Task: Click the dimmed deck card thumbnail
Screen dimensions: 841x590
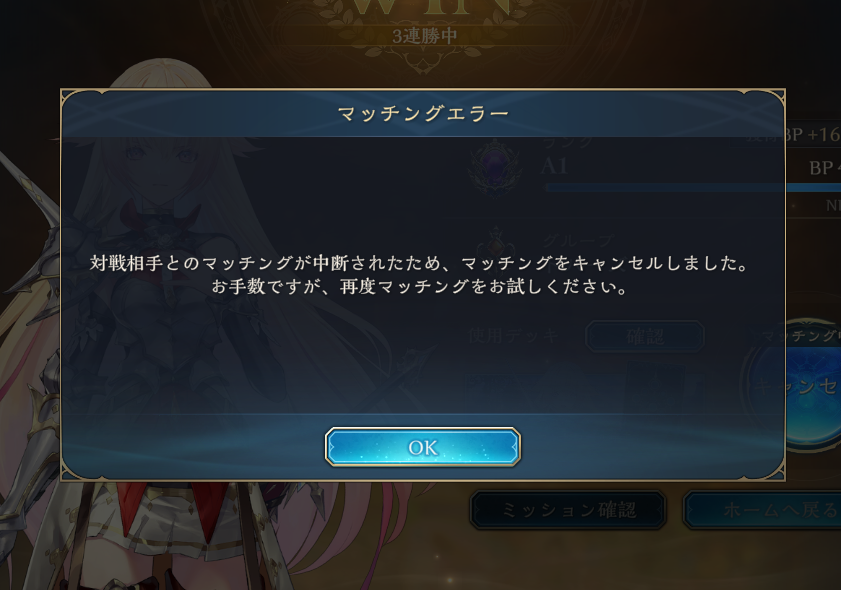Action: pos(656,382)
